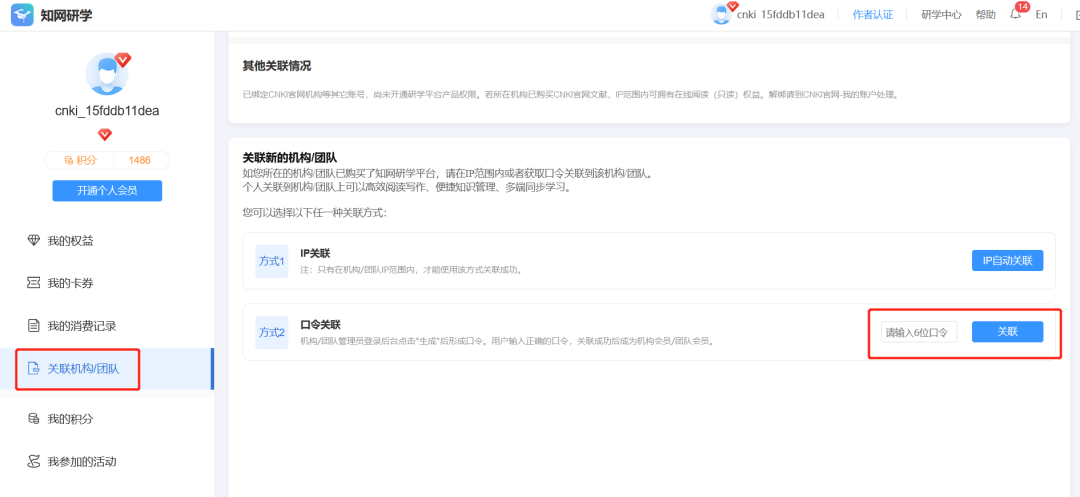Click the coins icon beside 我的积分
This screenshot has height=497, width=1080.
[x=34, y=418]
